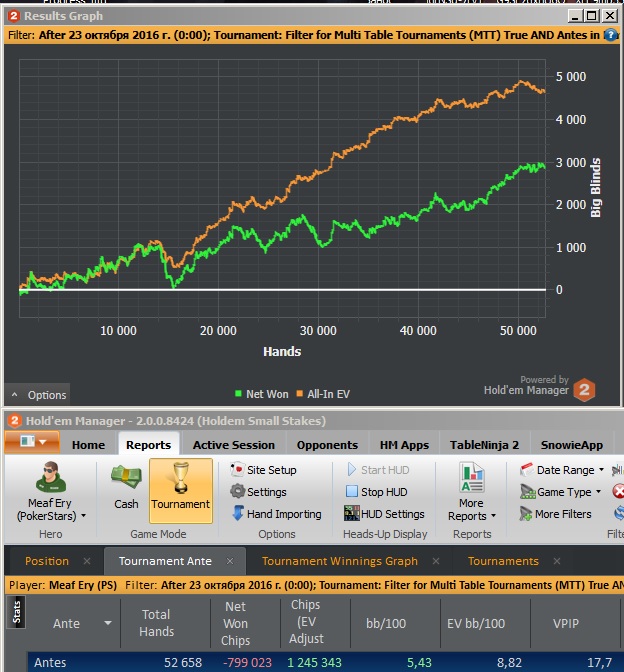Open the Tournaments report tab
The width and height of the screenshot is (624, 672).
click(503, 561)
